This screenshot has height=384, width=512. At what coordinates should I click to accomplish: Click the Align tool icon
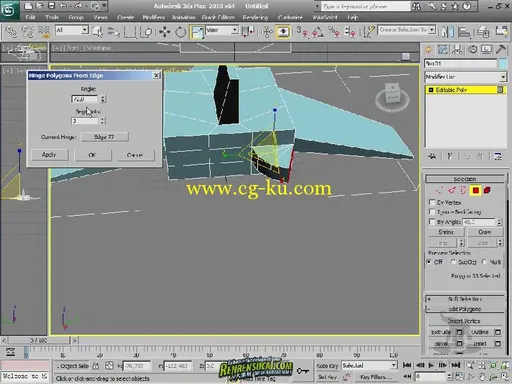click(464, 32)
